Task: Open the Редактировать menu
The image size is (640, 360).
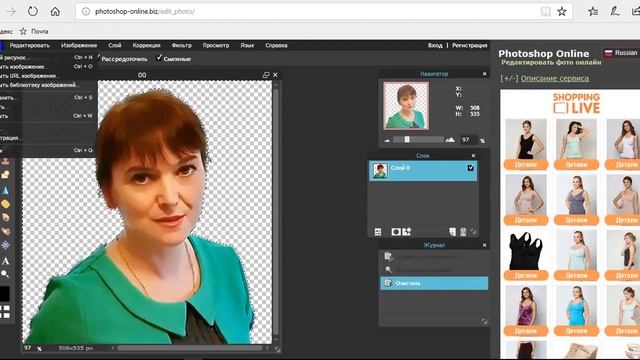Action: pos(29,45)
